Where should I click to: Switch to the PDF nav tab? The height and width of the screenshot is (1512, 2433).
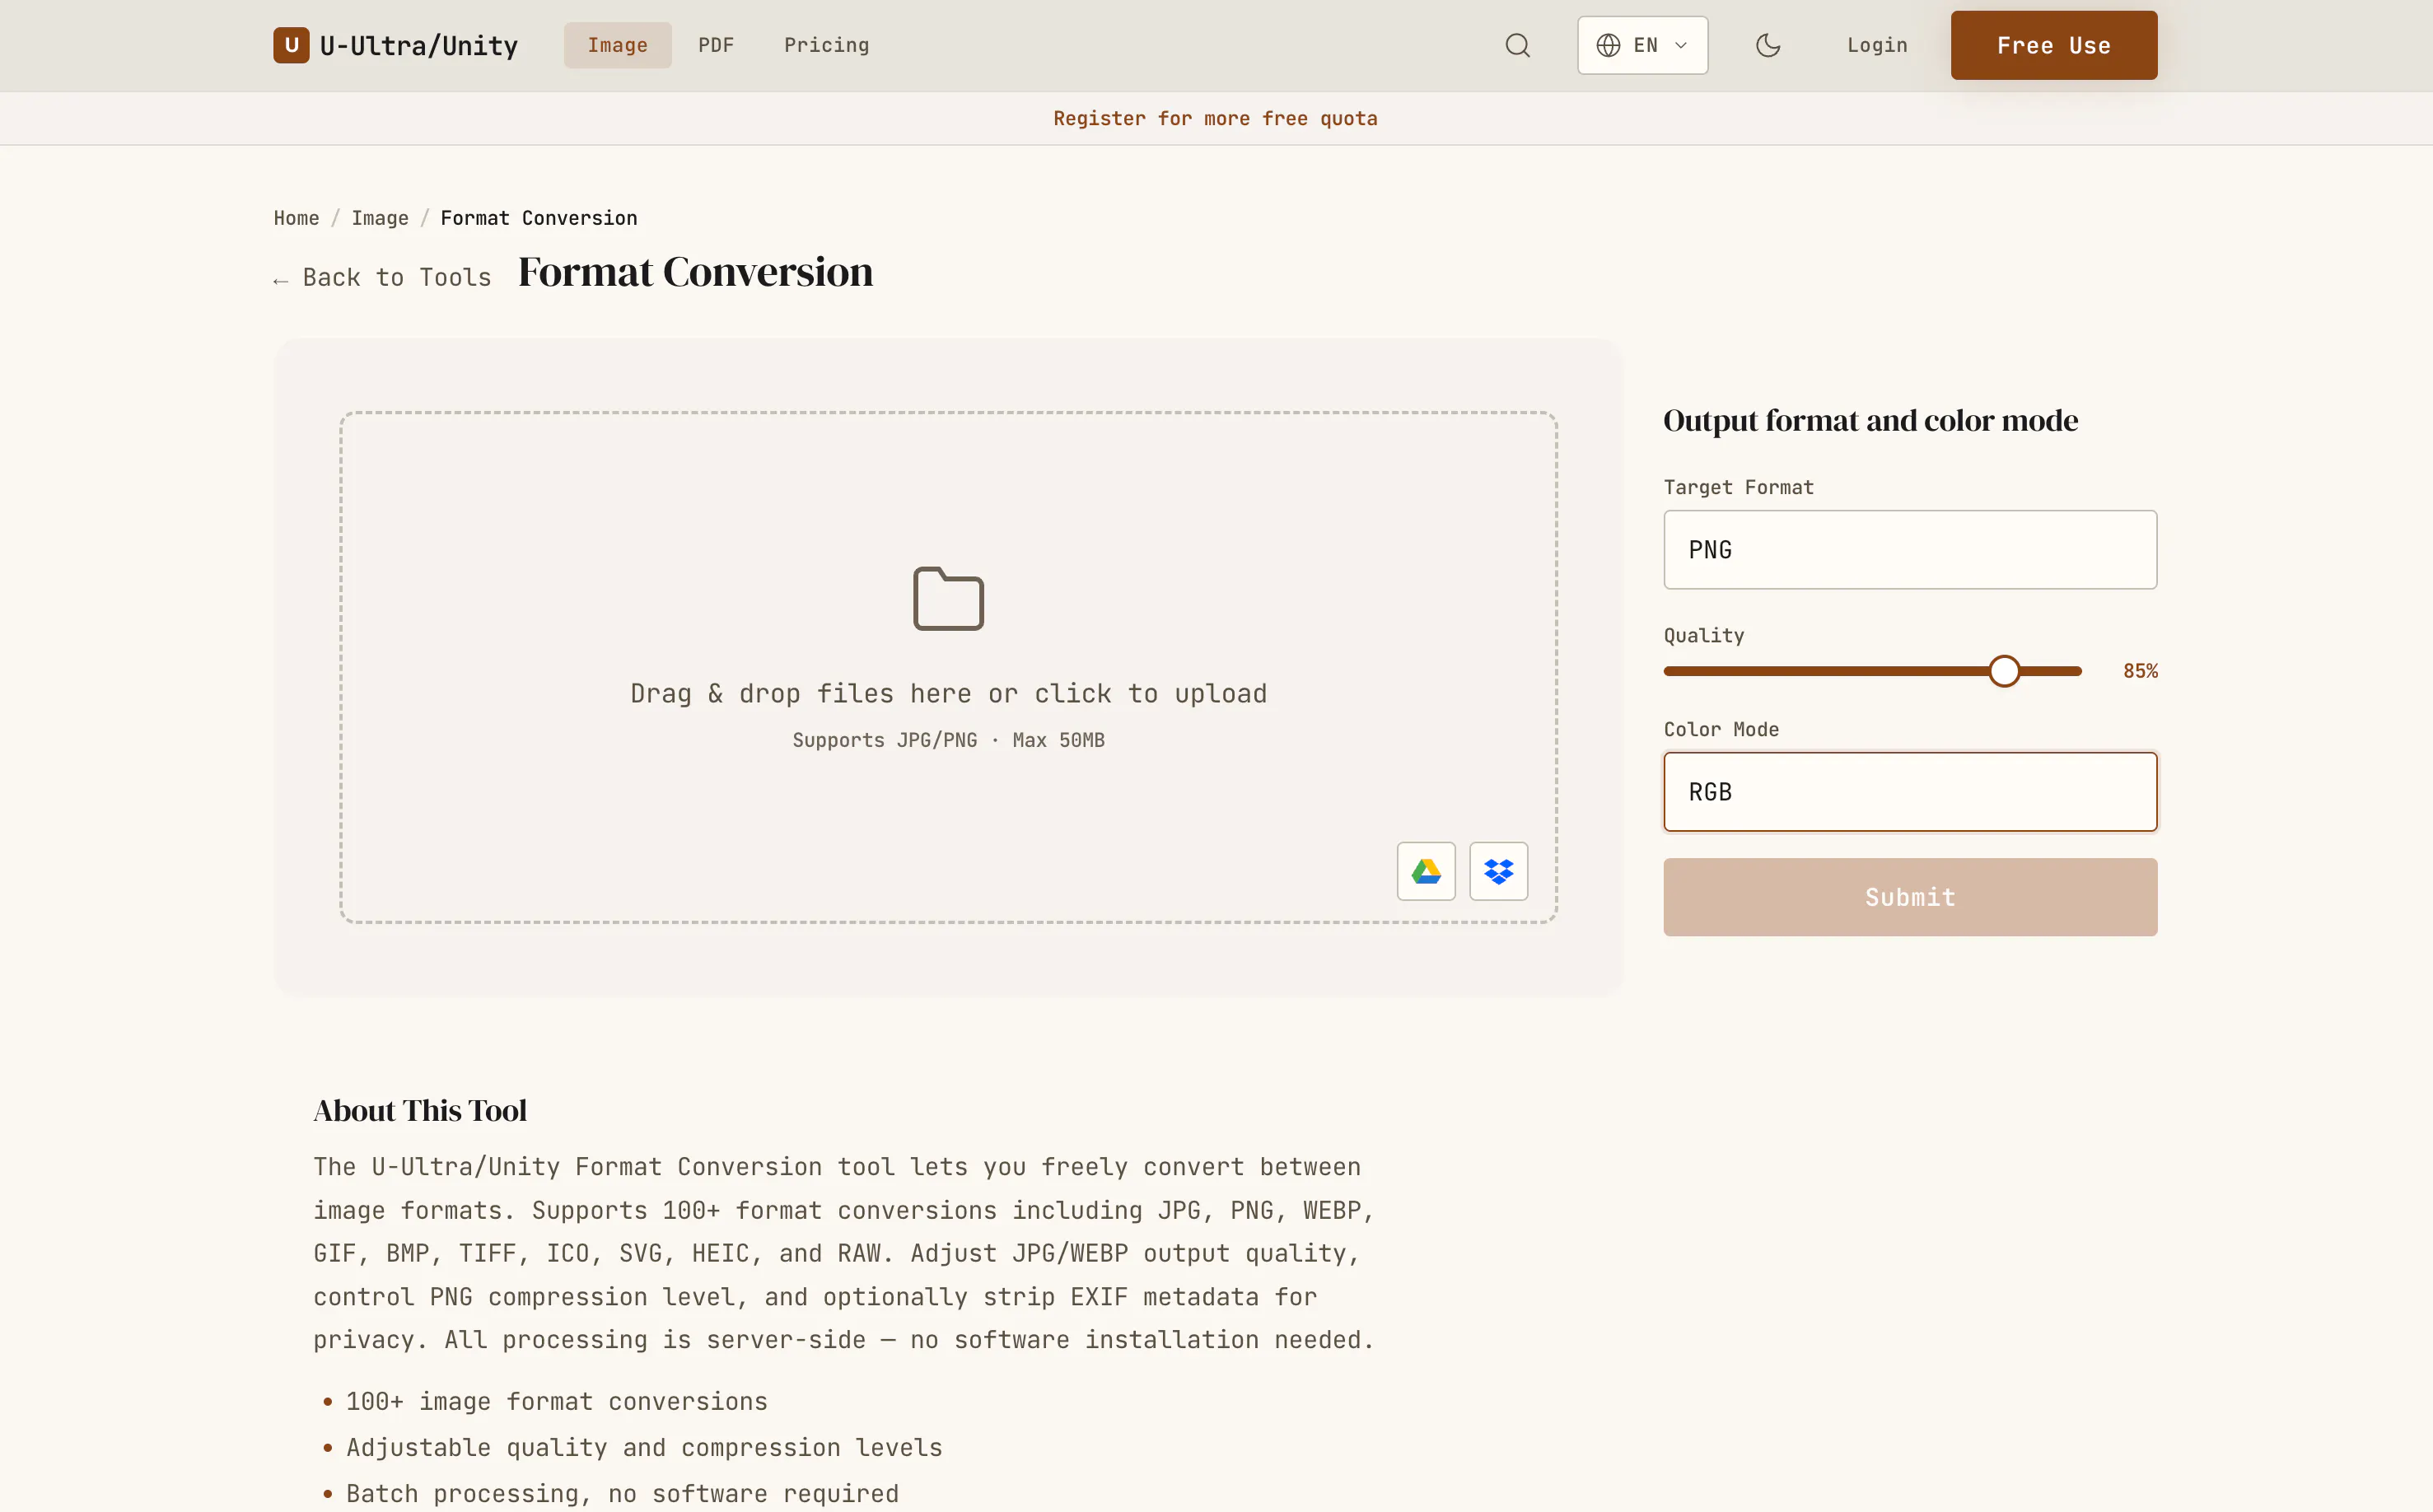coord(716,45)
